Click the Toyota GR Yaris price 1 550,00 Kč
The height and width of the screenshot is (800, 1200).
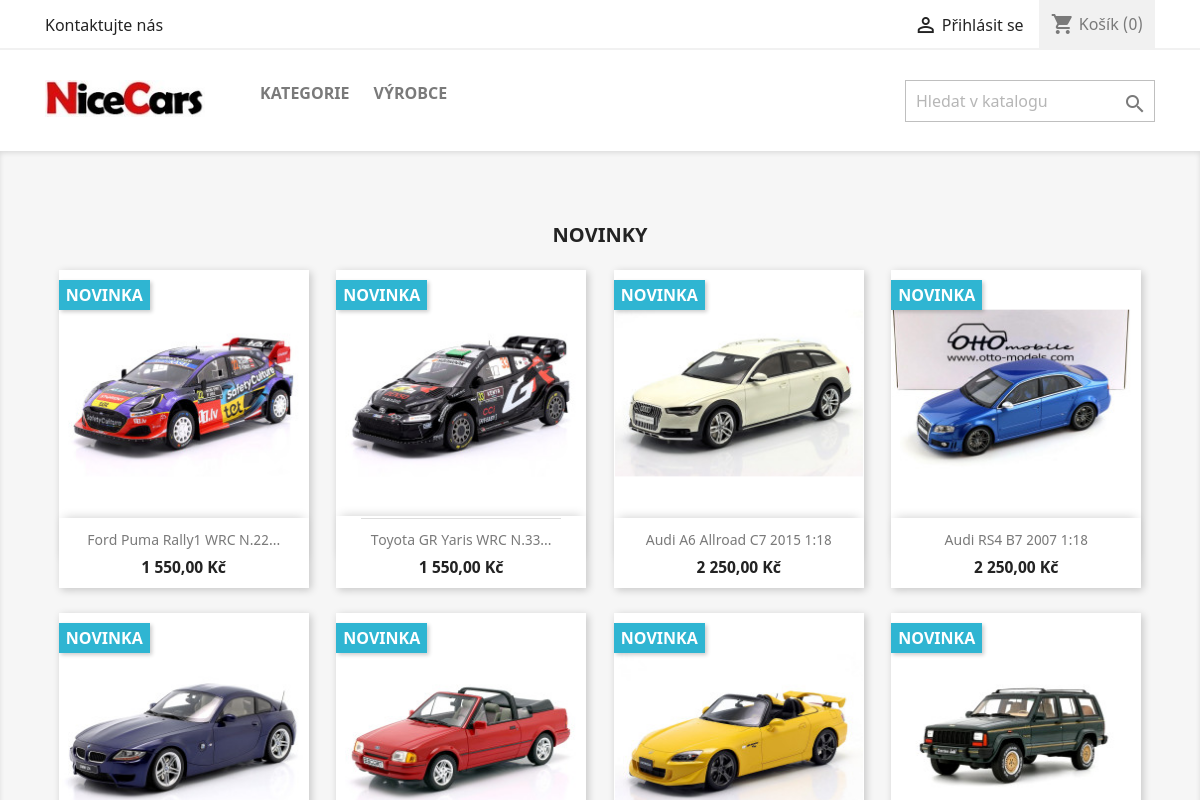pyautogui.click(x=461, y=567)
